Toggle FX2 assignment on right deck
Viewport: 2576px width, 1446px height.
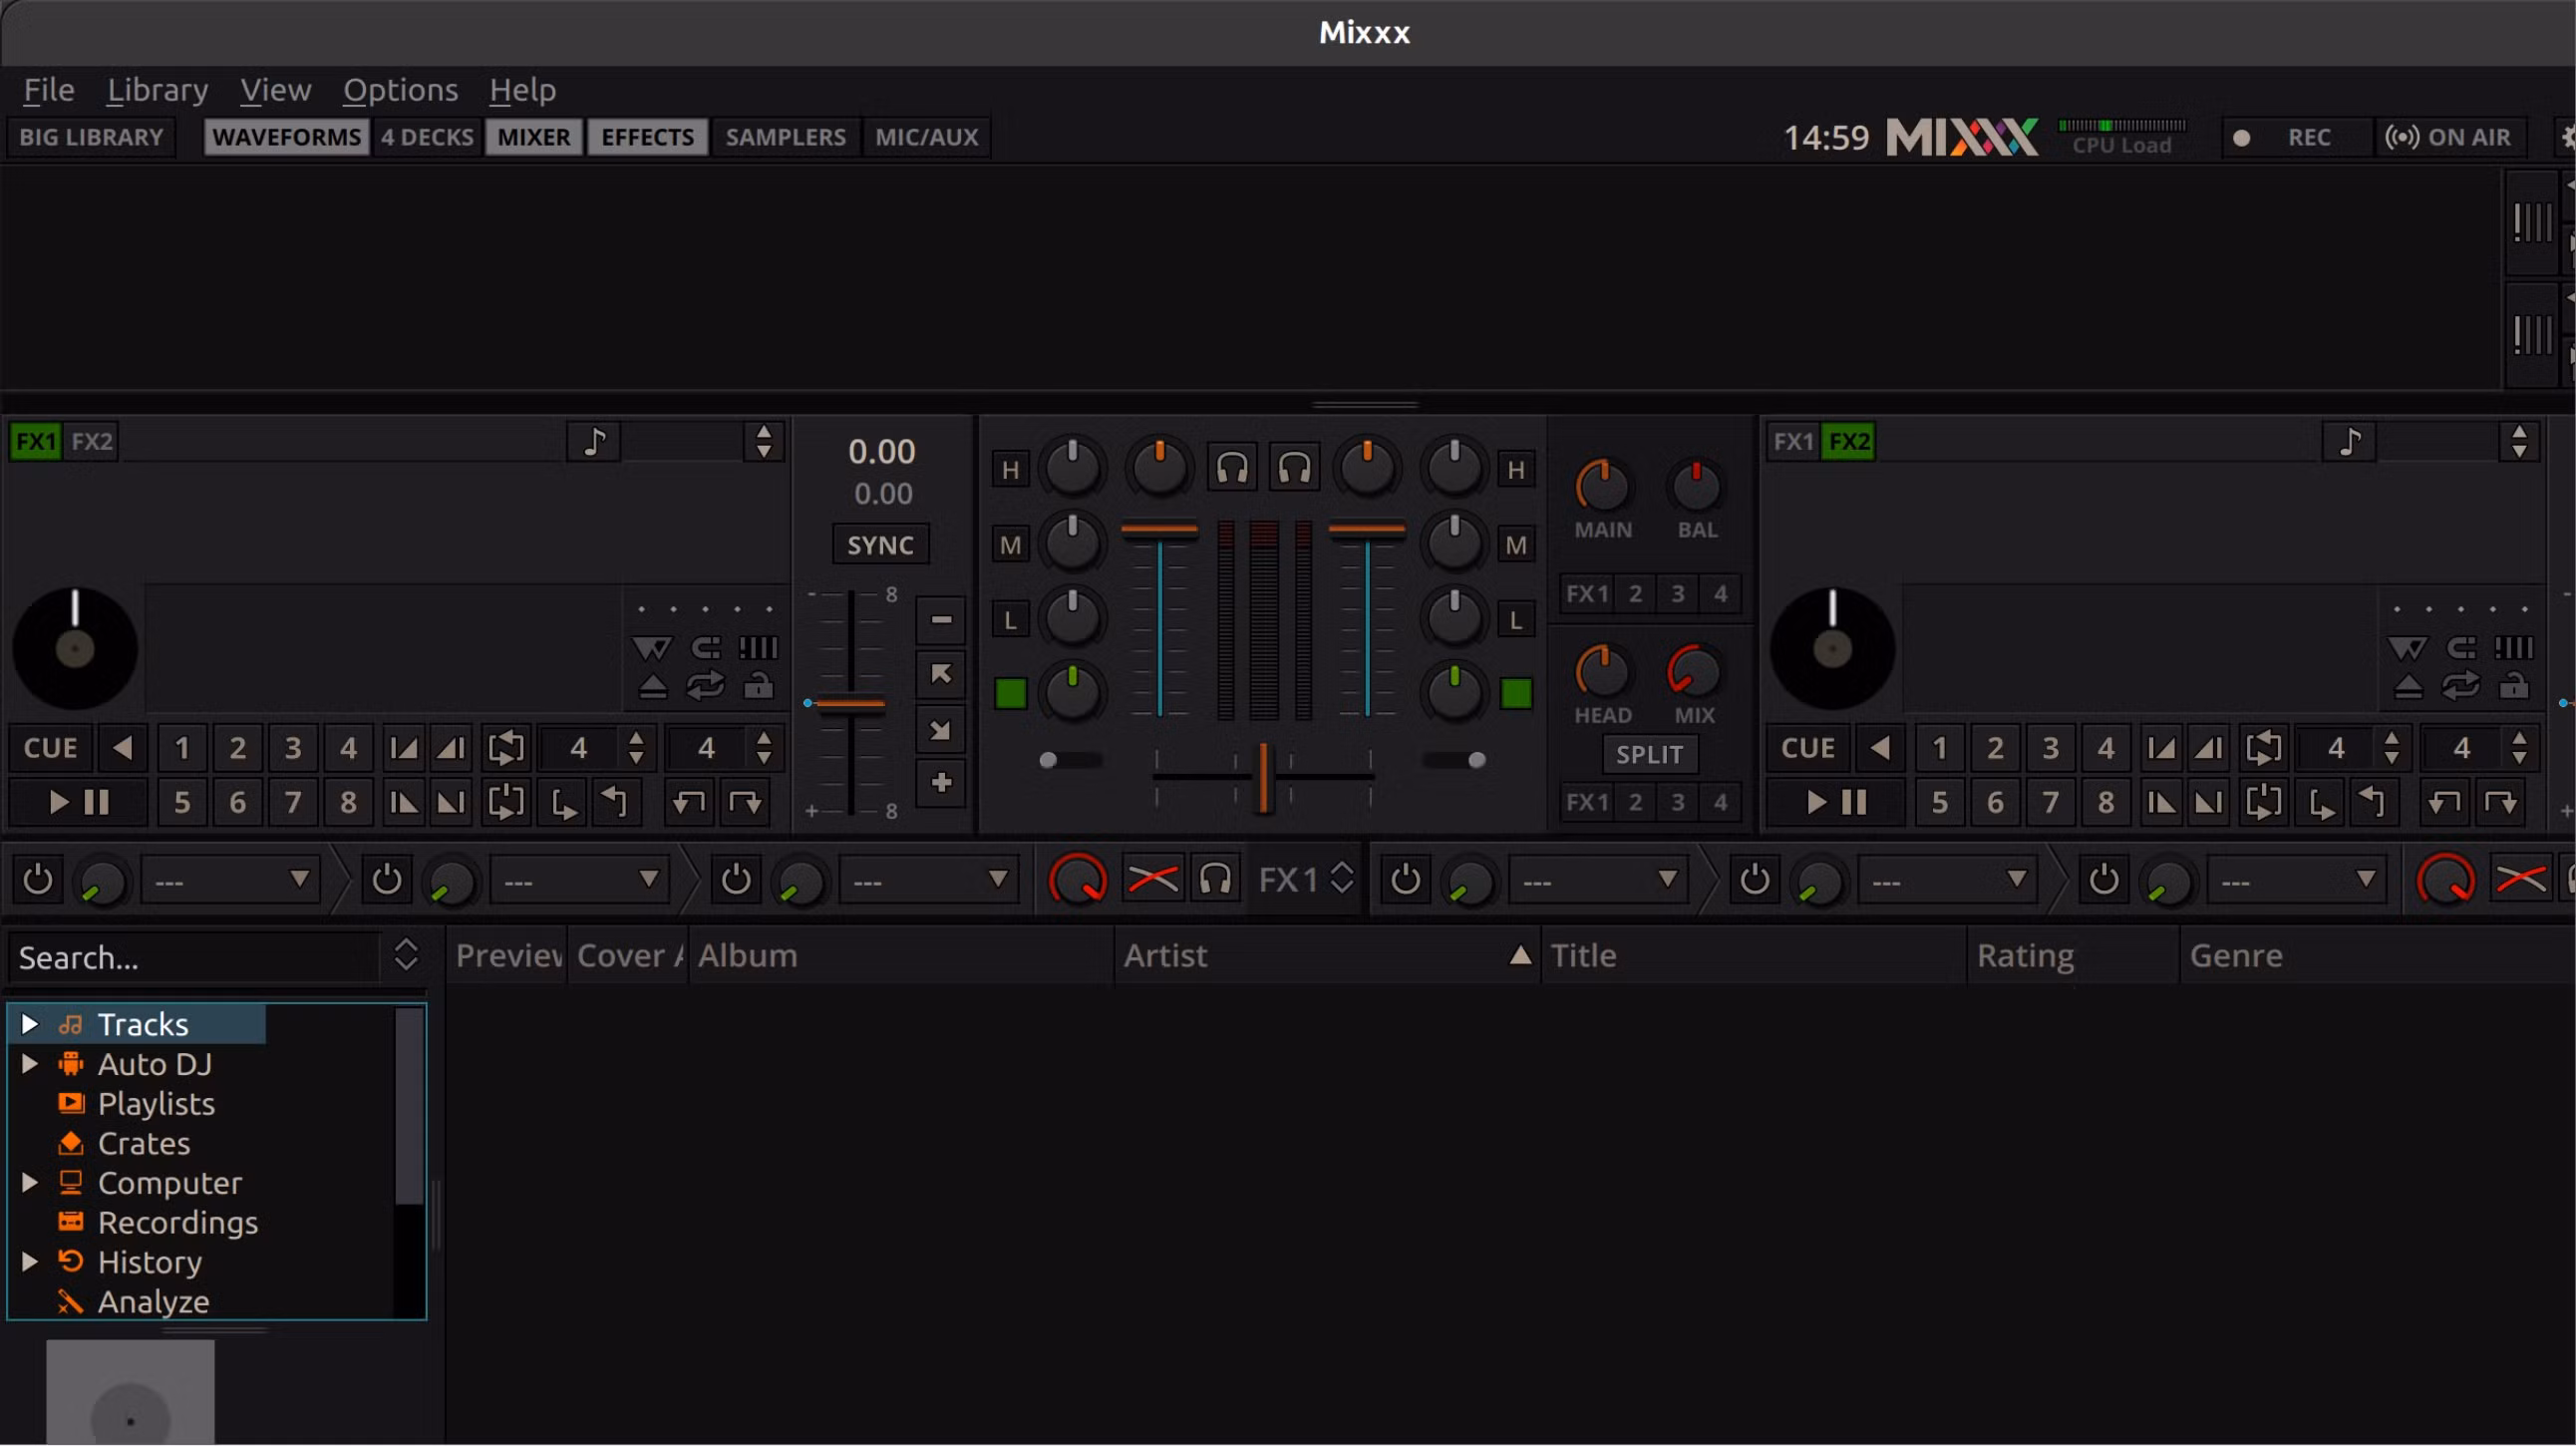[1848, 441]
